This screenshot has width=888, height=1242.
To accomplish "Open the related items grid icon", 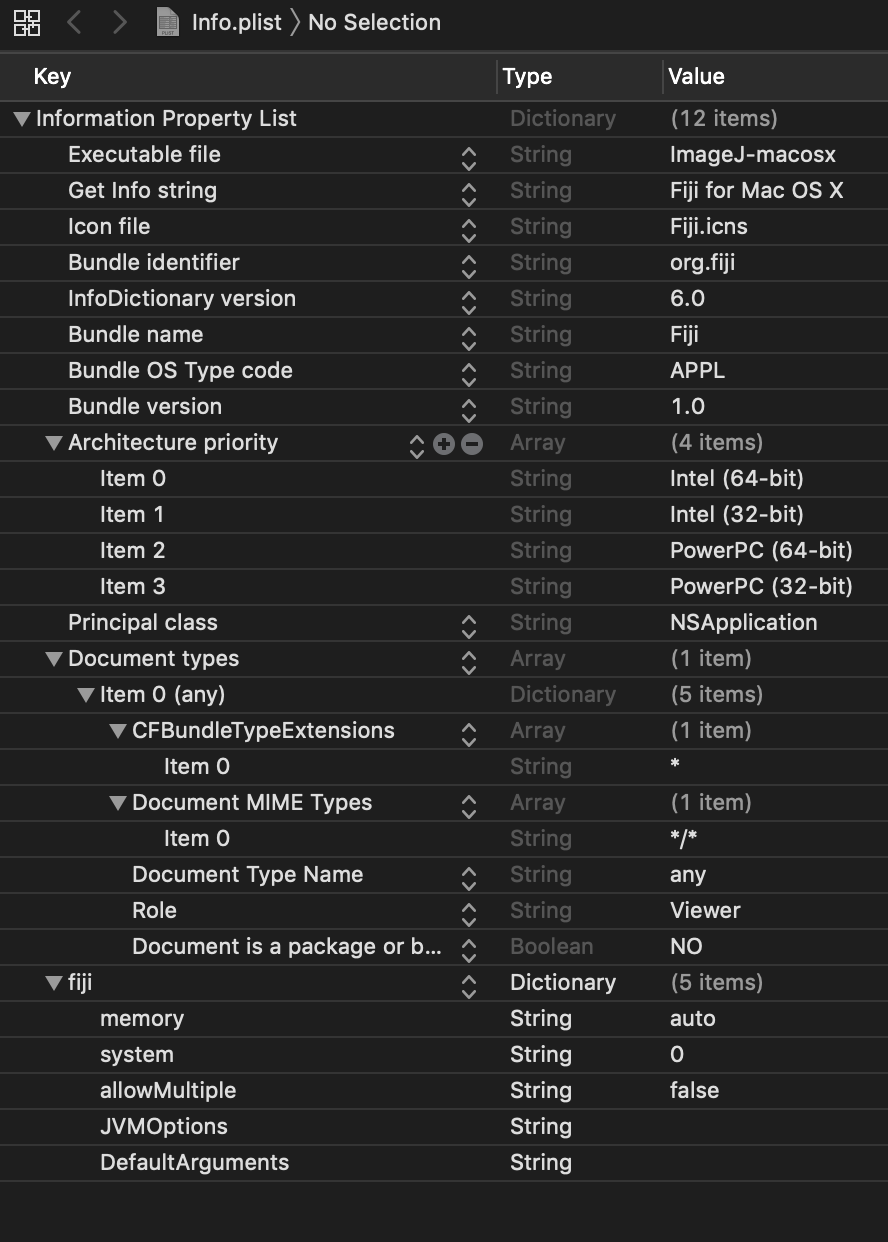I will (x=27, y=22).
